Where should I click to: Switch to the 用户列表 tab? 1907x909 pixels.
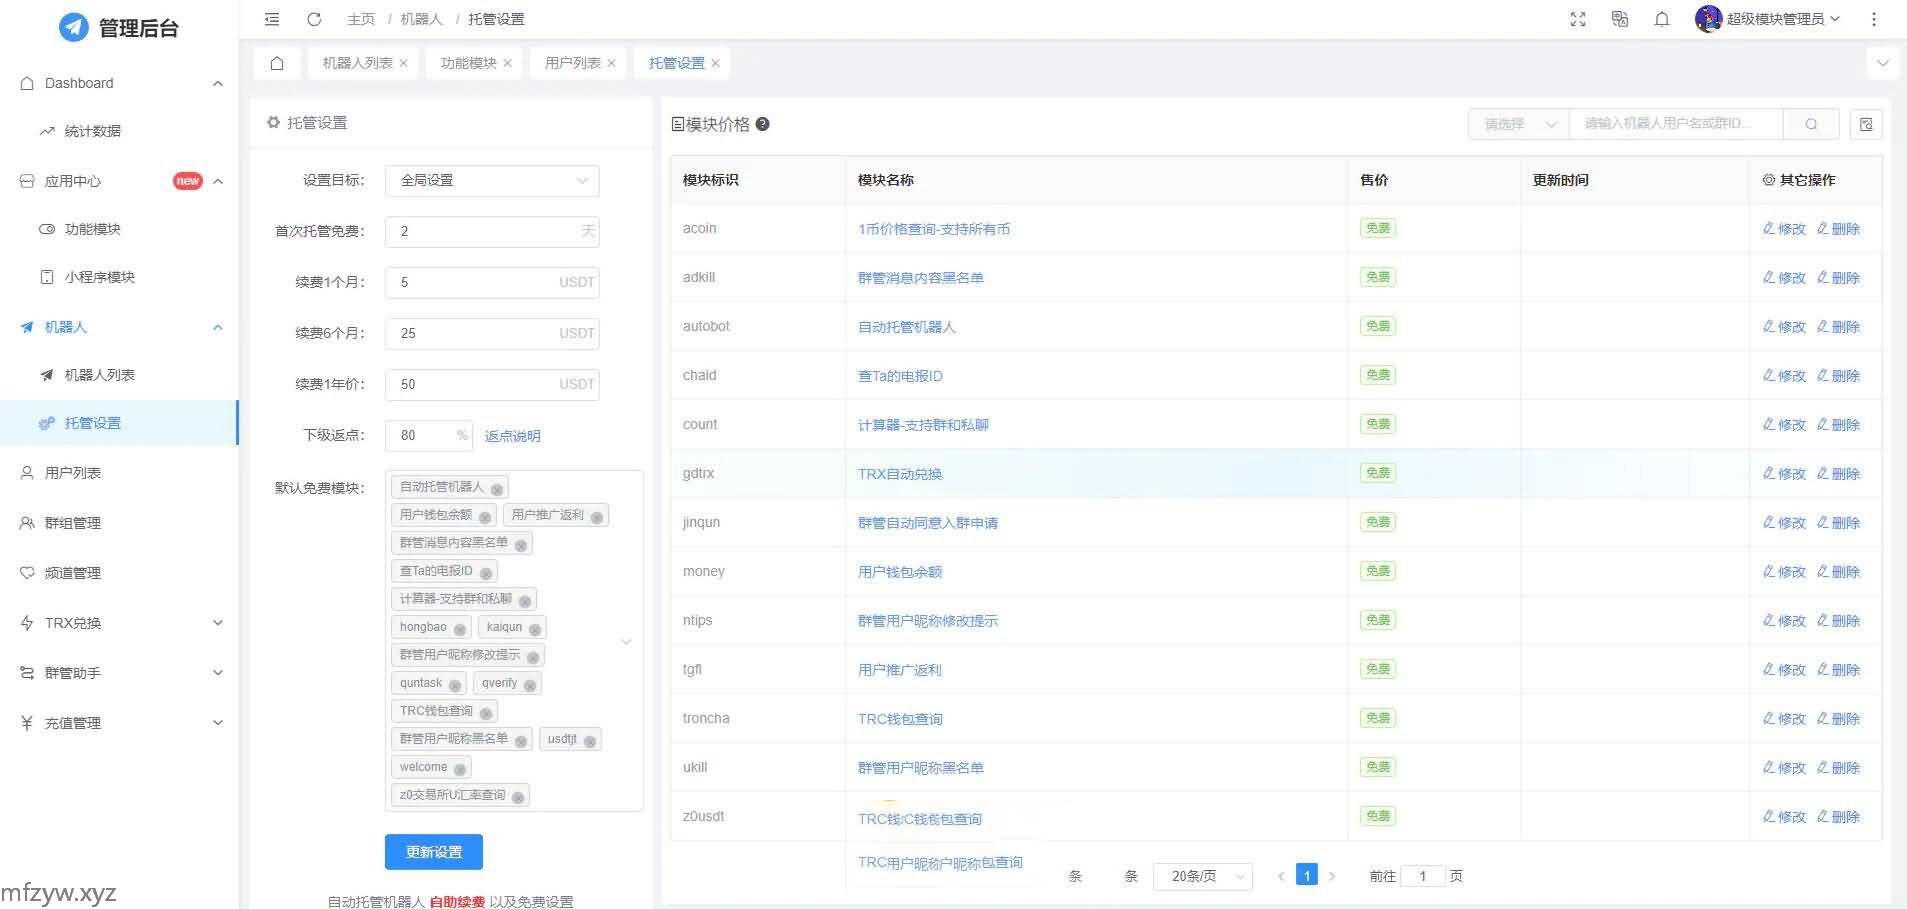point(572,63)
